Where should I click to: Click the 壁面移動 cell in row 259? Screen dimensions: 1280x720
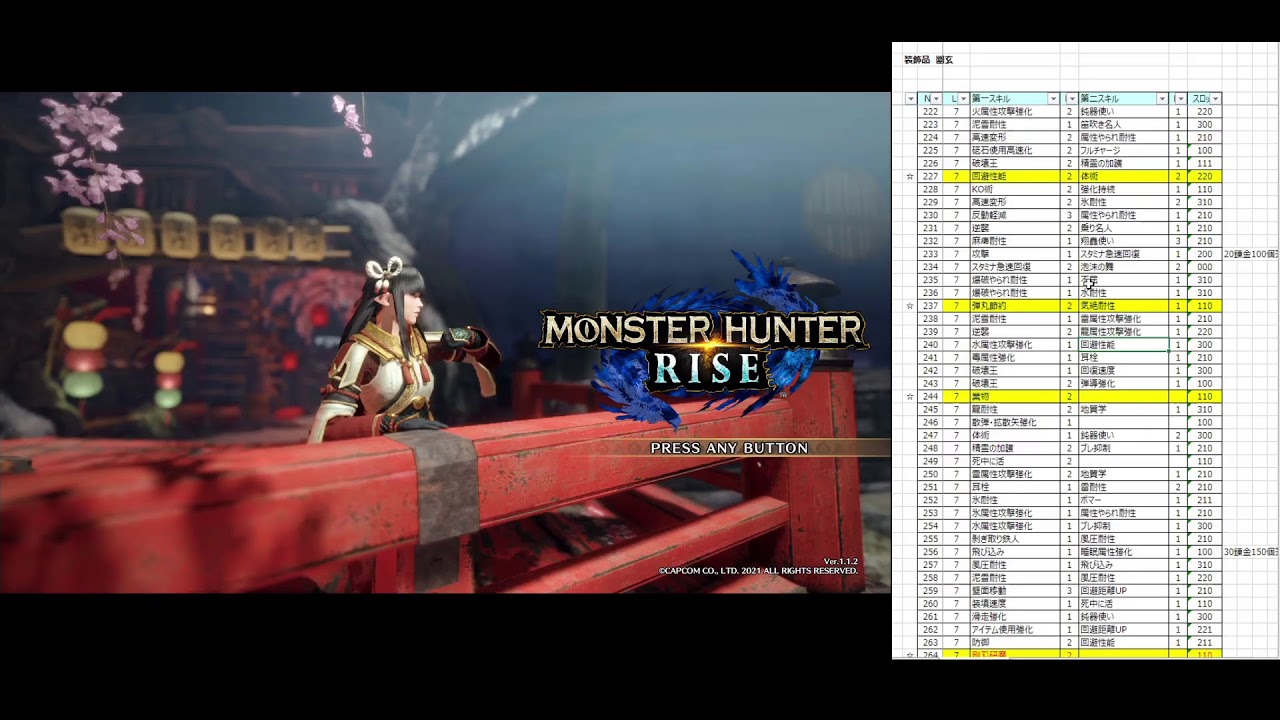pyautogui.click(x=1015, y=591)
